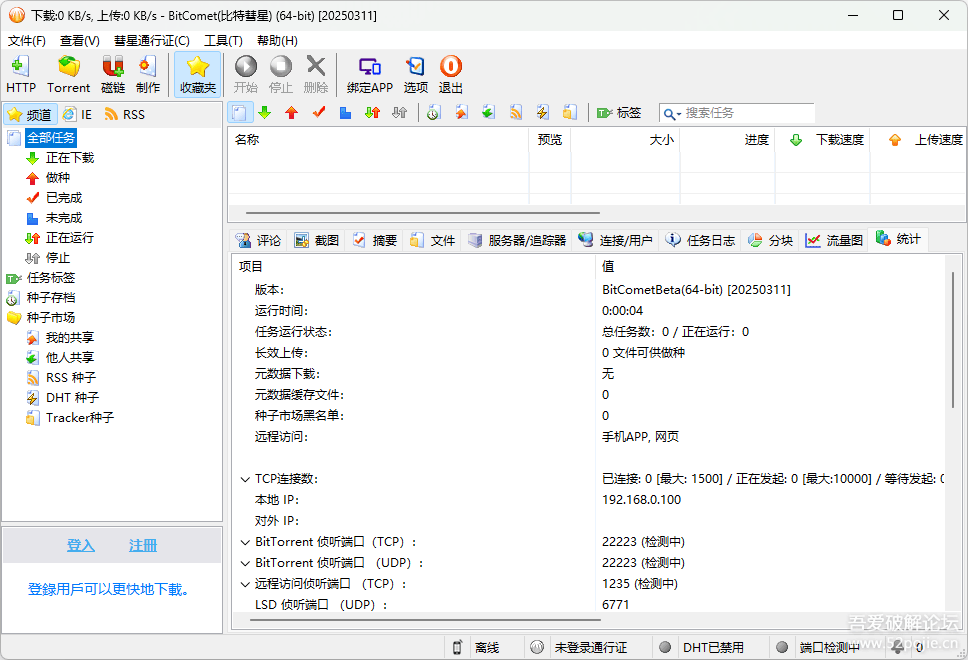This screenshot has height=660, width=968.
Task: Select 正在下載 in the sidebar tree
Action: click(70, 158)
